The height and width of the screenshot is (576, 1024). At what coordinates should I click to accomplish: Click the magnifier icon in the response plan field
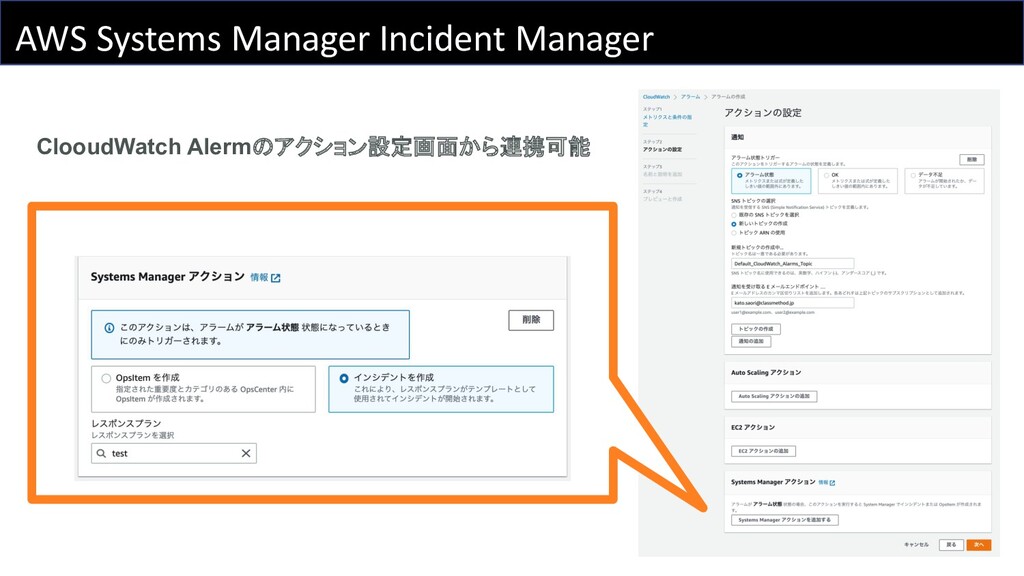coord(101,453)
